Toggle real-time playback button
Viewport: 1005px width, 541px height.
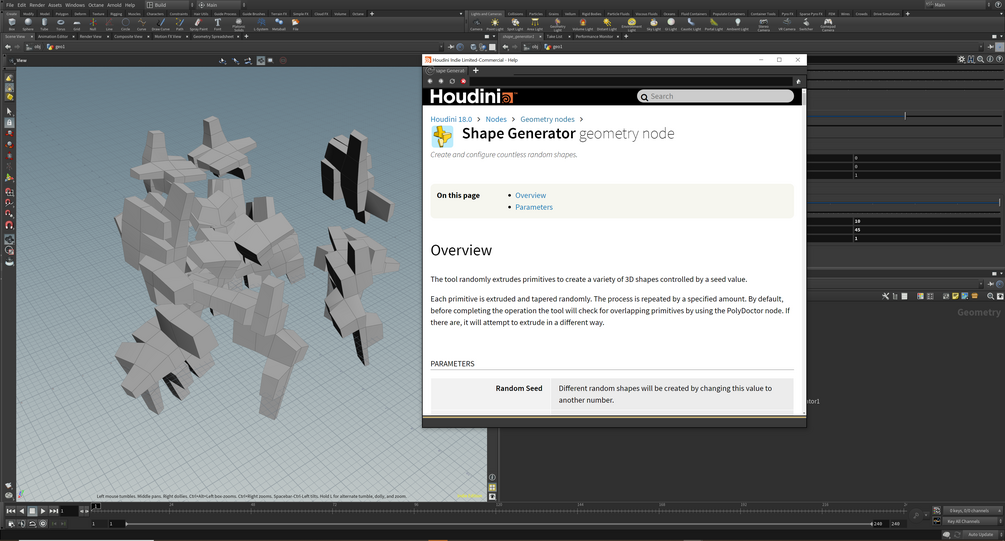point(43,524)
